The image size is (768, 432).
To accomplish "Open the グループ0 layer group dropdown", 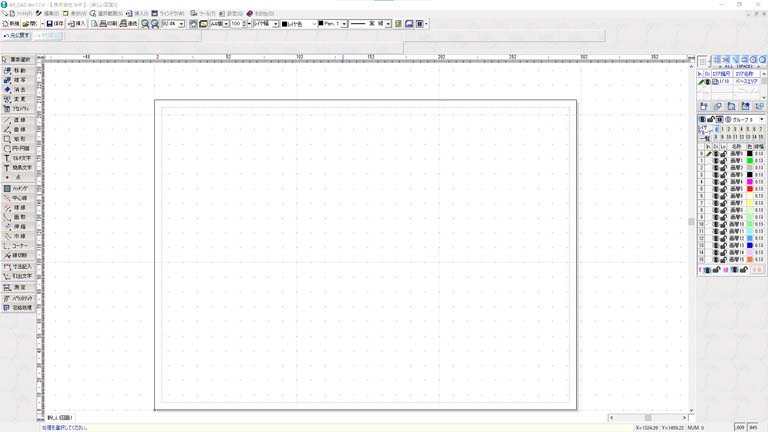I will (x=762, y=120).
